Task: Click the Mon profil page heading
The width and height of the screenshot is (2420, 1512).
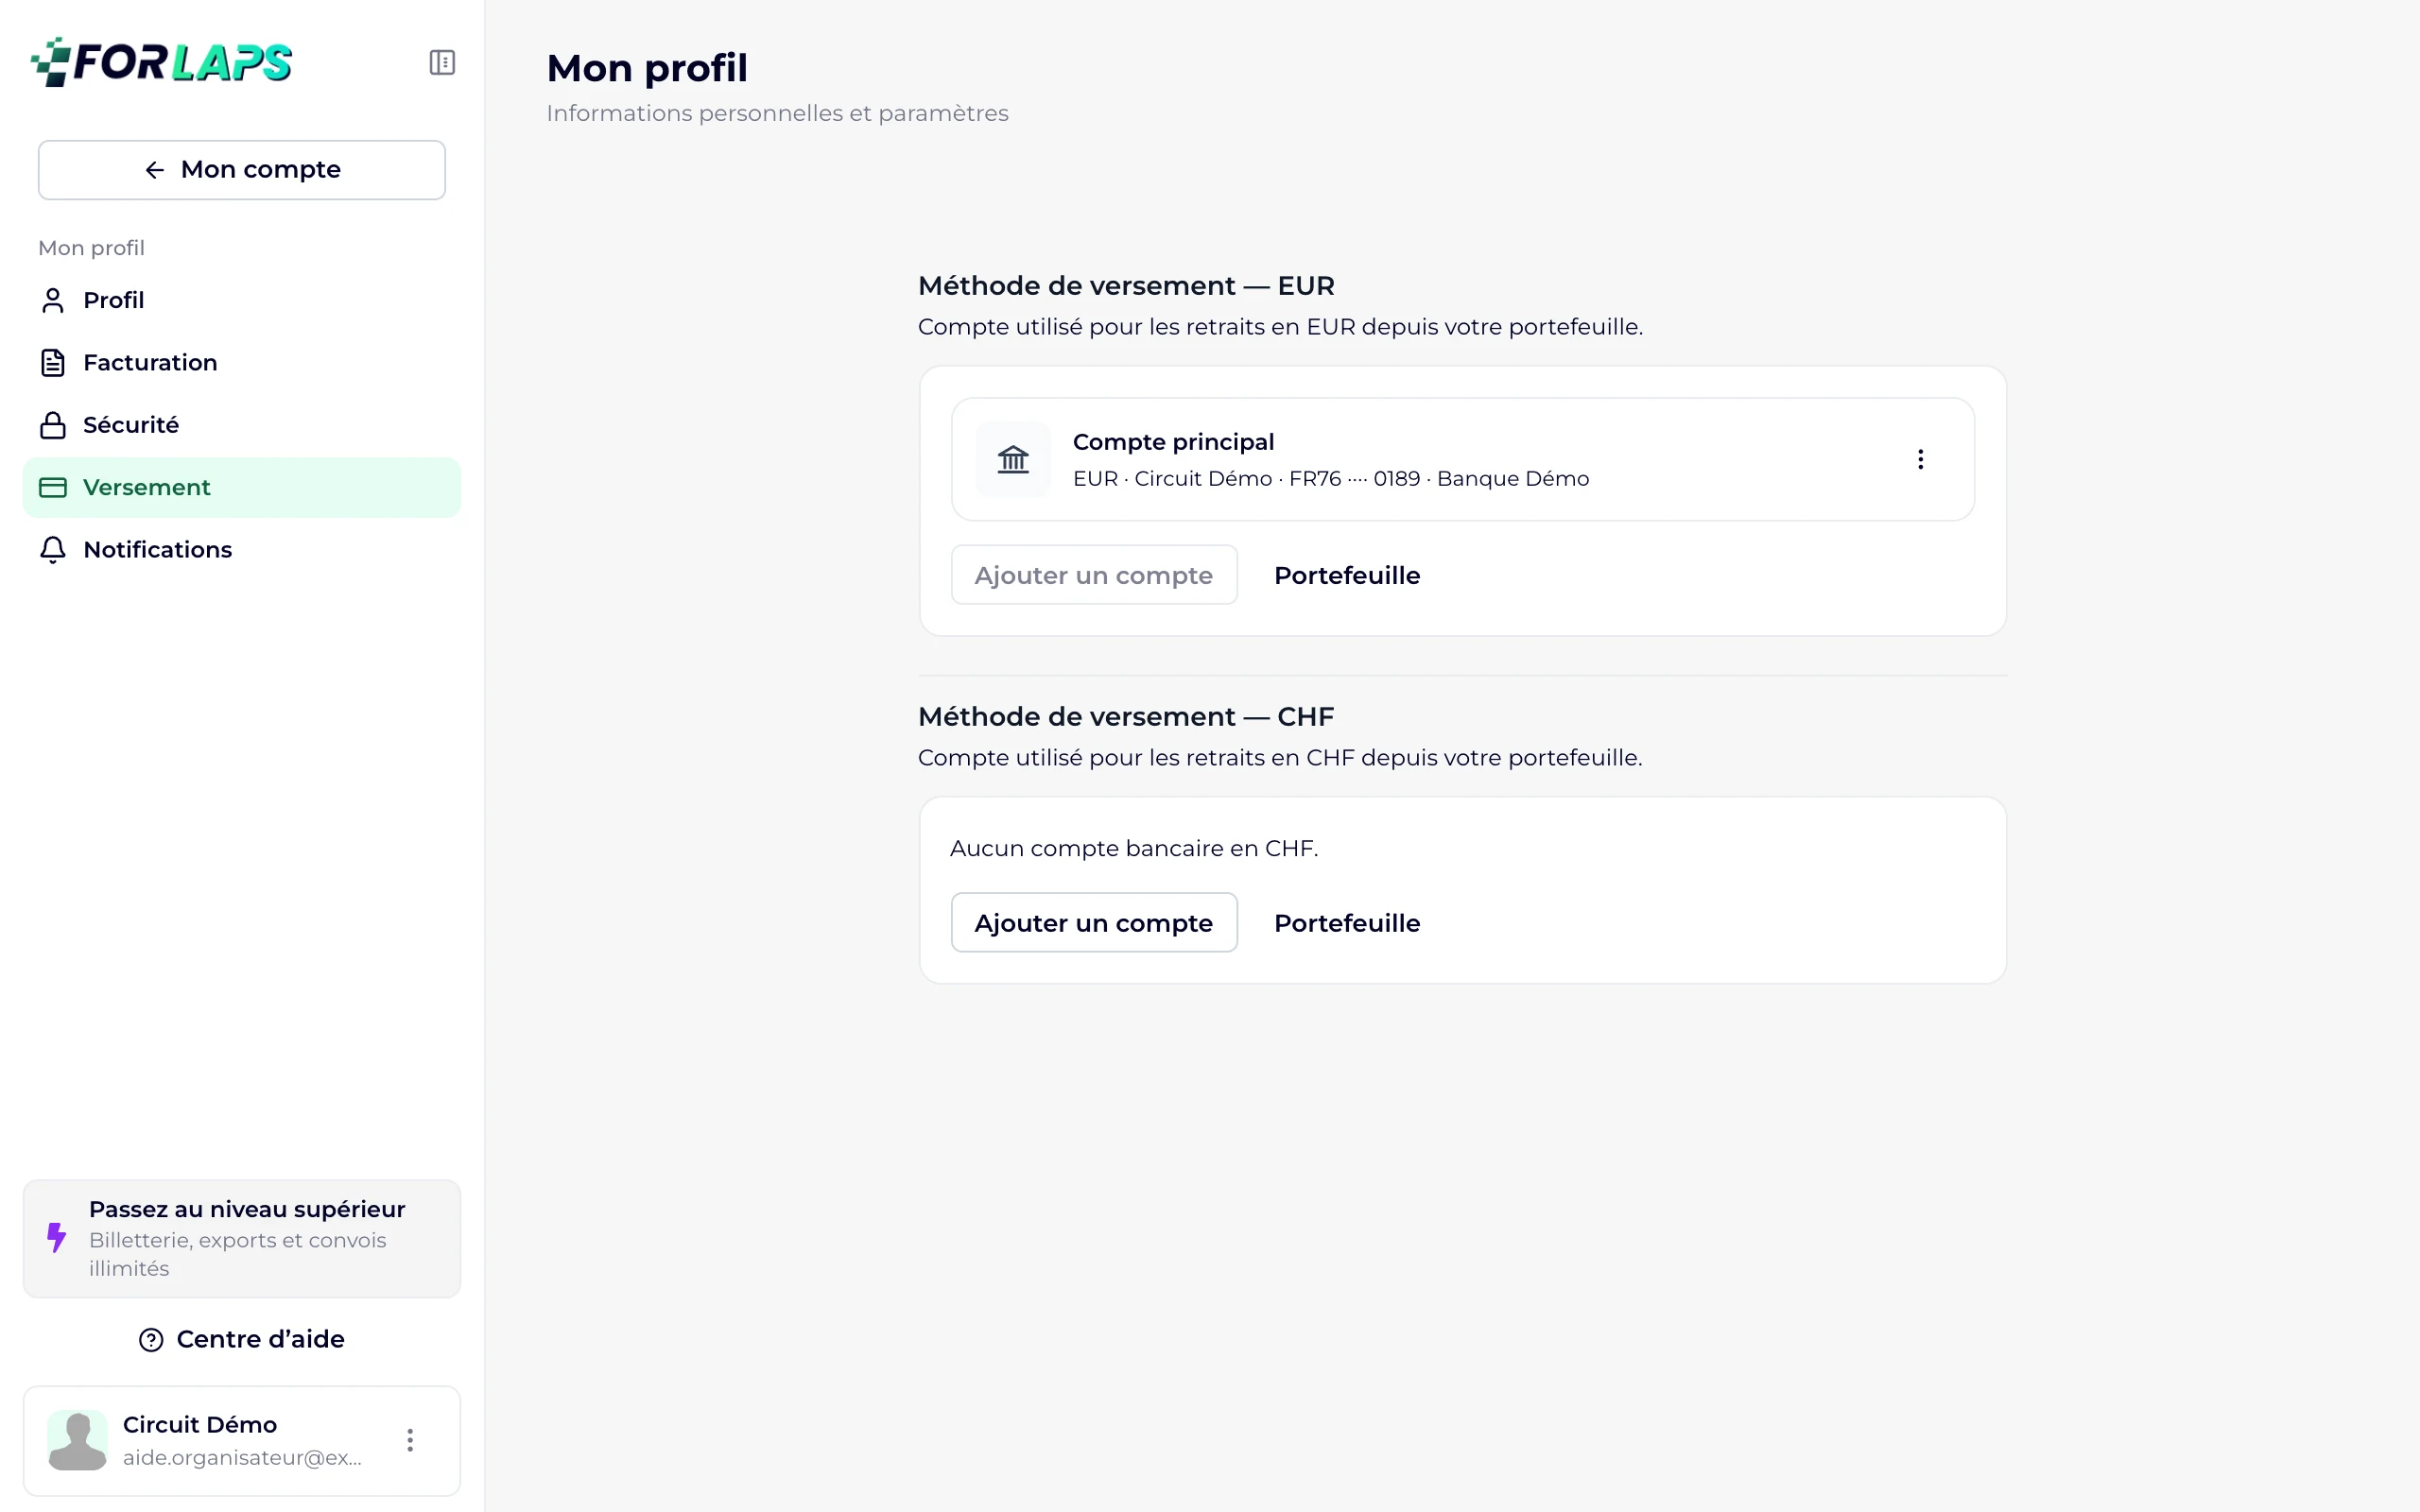Action: (x=647, y=68)
